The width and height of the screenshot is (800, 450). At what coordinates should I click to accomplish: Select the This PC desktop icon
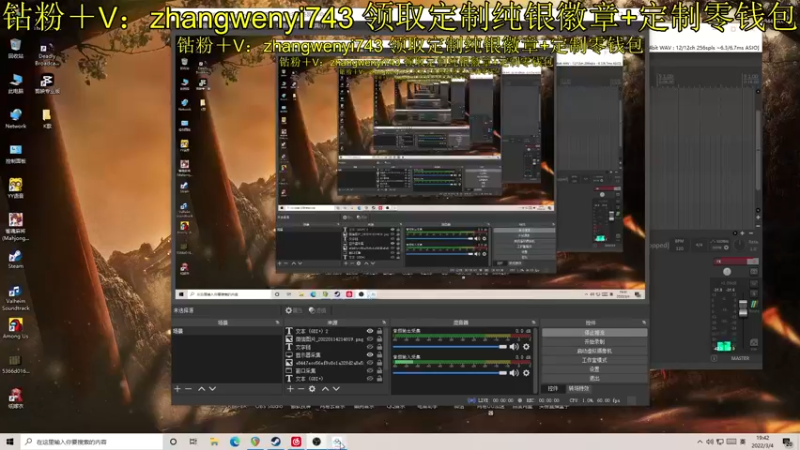(16, 84)
